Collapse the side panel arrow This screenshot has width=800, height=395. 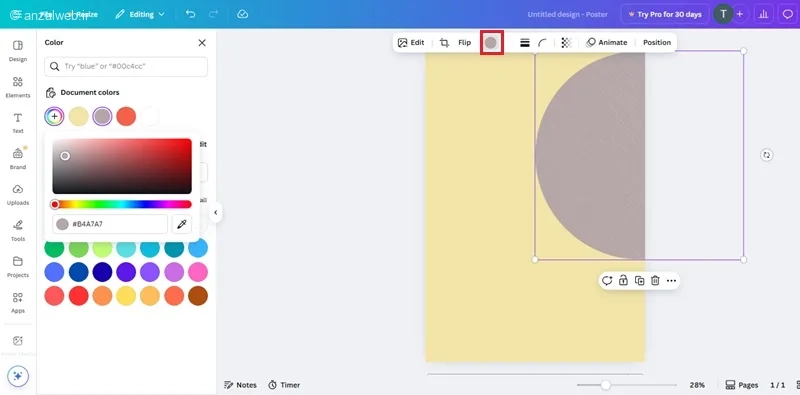[x=216, y=212]
